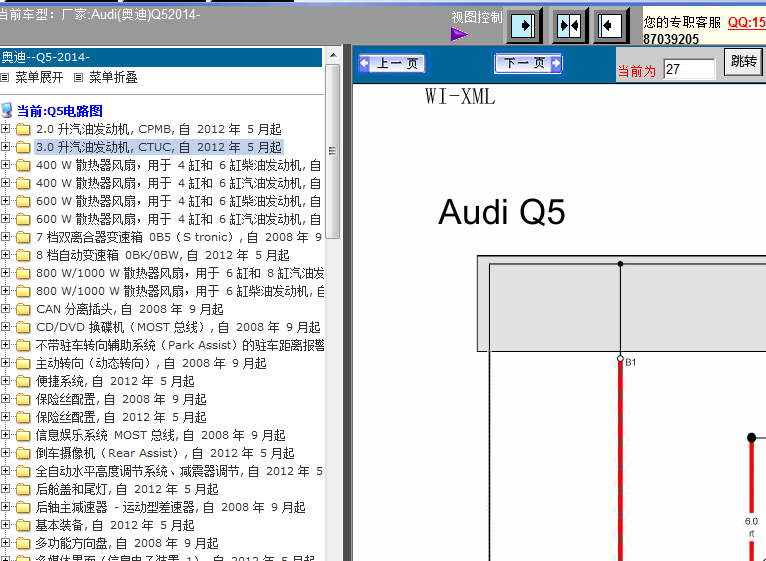The height and width of the screenshot is (561, 766).
Task: Click the 菜单折叠 collapse-all icon
Action: coord(79,77)
